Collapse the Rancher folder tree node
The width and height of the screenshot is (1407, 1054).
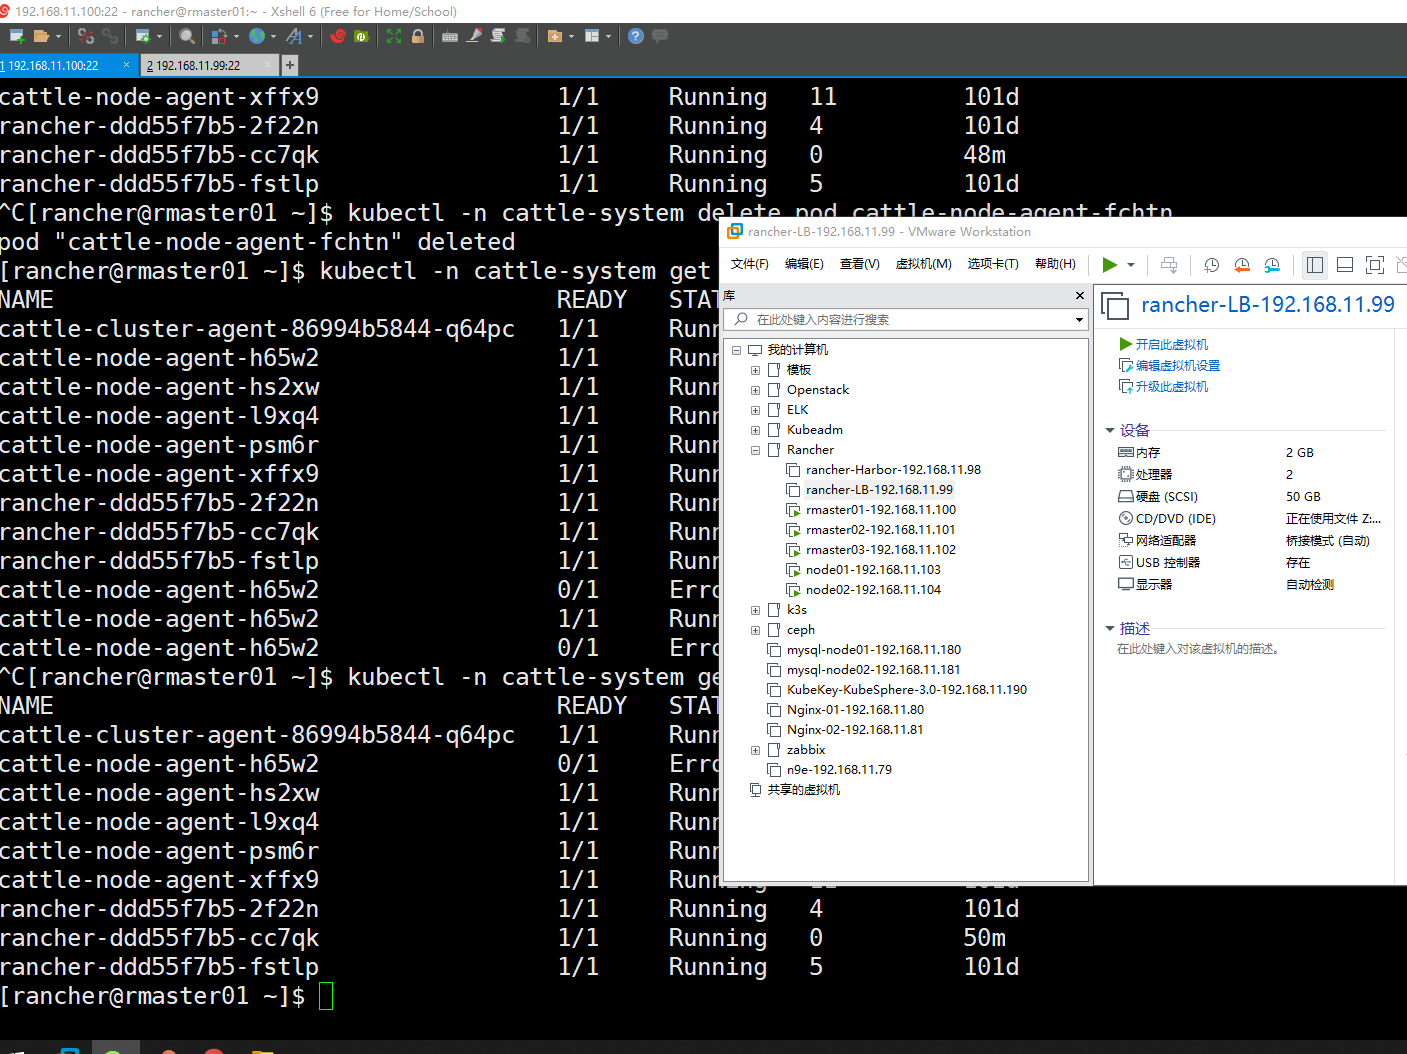click(755, 450)
